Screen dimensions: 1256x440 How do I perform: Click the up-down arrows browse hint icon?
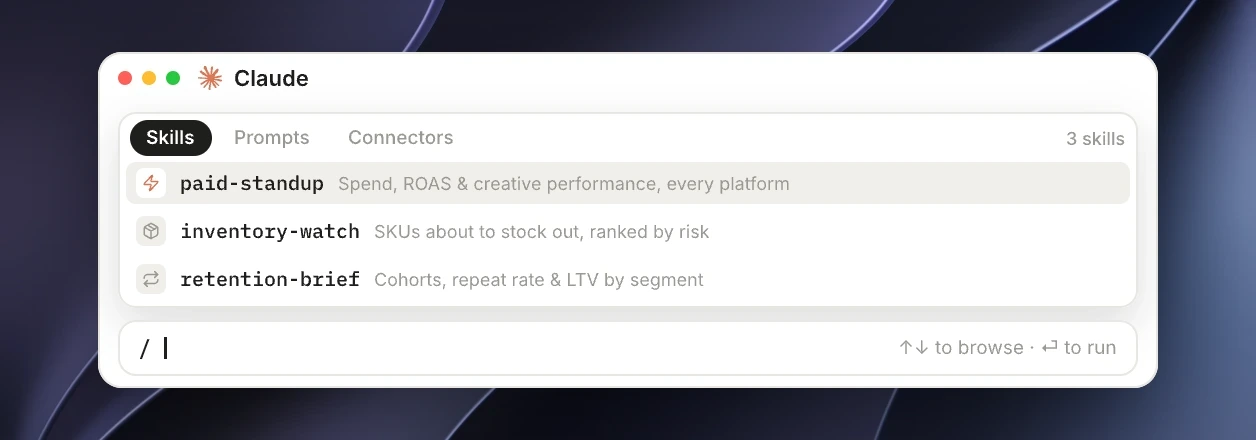[x=913, y=348]
